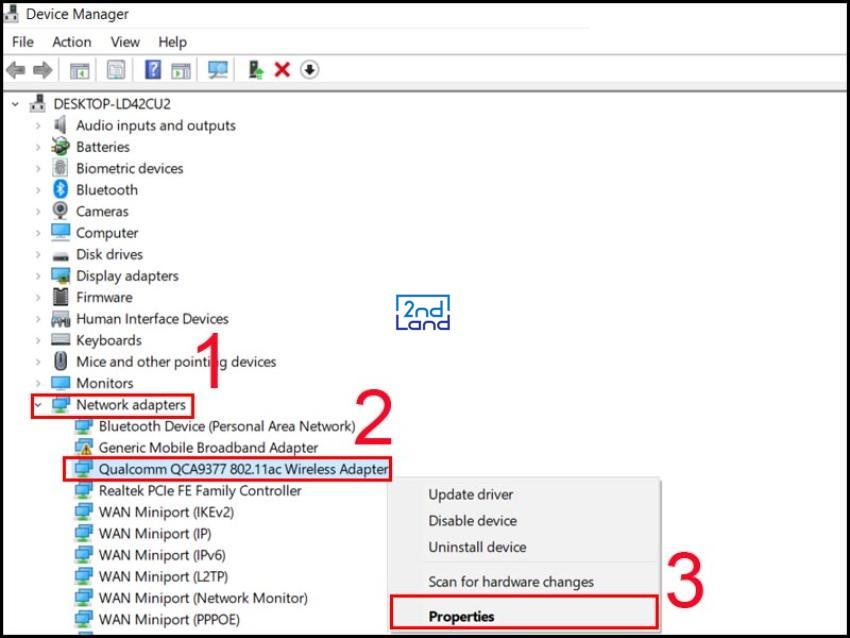Click Show/Hide Console Tree toolbar icon
This screenshot has width=850, height=638.
click(80, 70)
